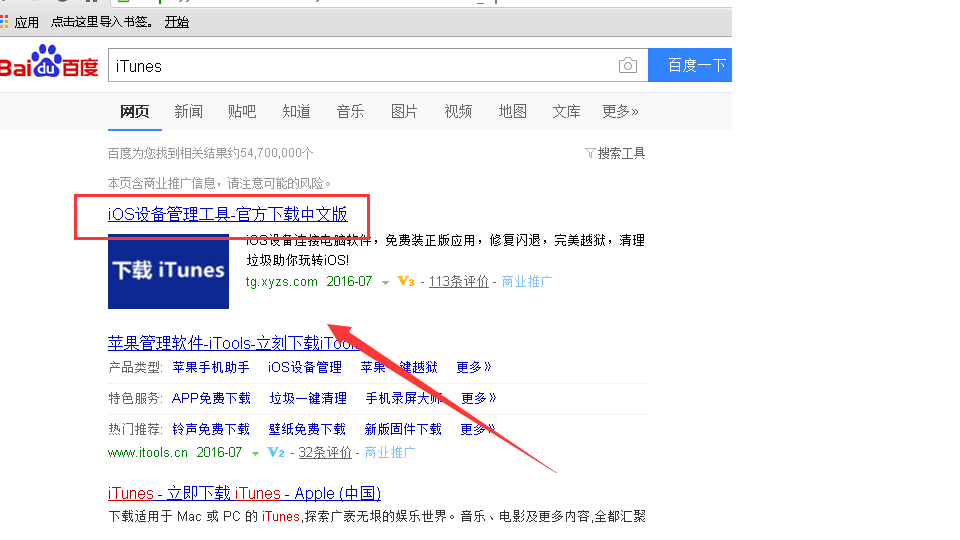Switch to the 文库 tab
Image resolution: width=960 pixels, height=540 pixels.
coord(566,111)
